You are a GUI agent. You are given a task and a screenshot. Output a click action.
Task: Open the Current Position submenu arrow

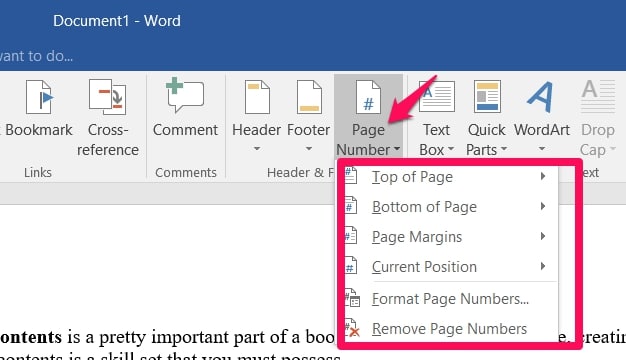543,266
